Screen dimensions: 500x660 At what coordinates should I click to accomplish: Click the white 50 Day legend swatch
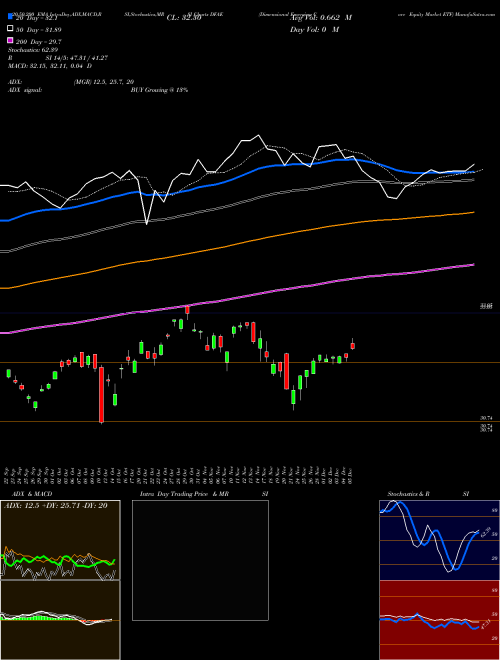click(10, 29)
